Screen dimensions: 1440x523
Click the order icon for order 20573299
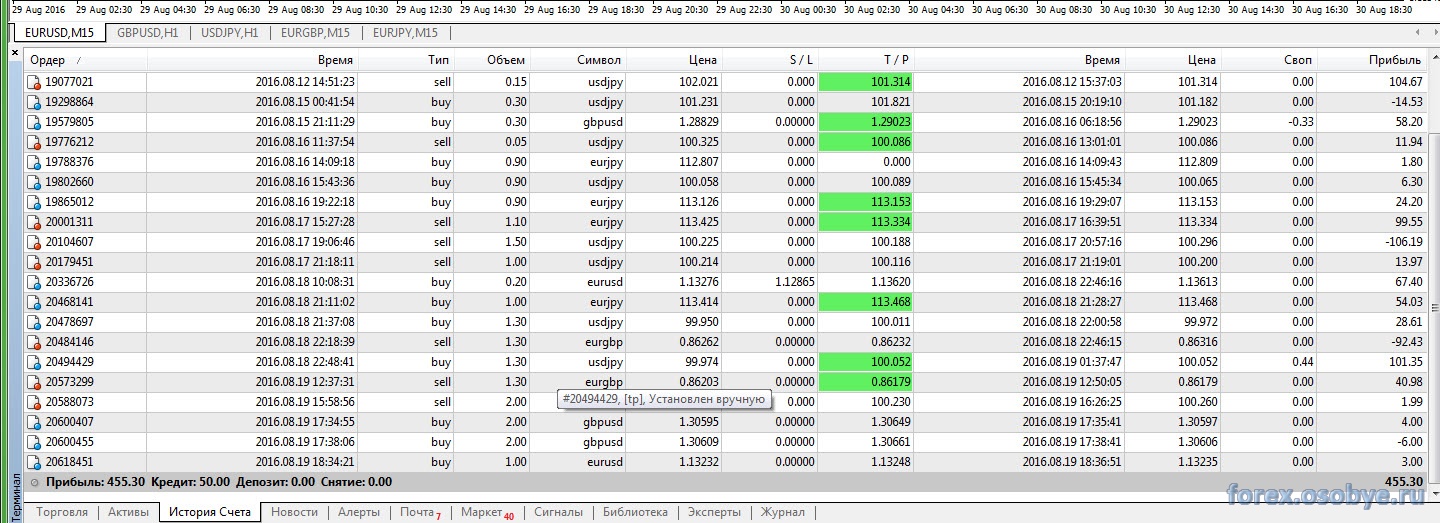pos(34,382)
